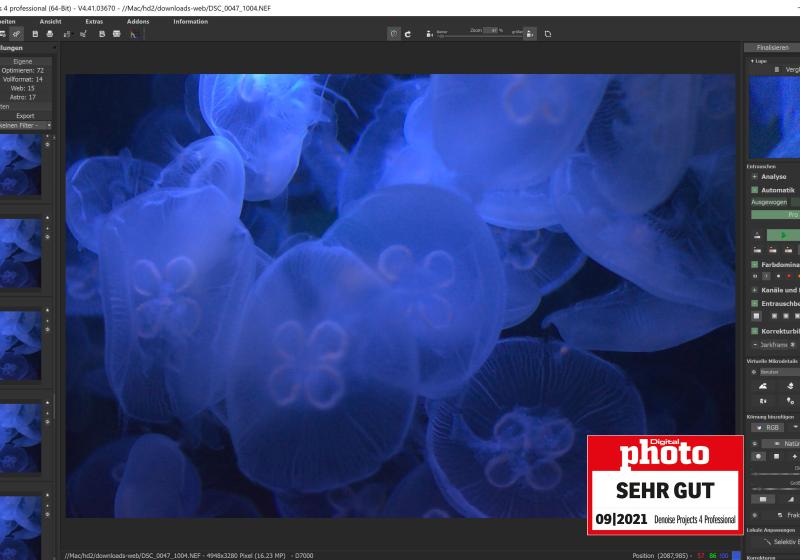800x560 pixels.
Task: Click the Export button in the left panel
Action: [x=25, y=115]
